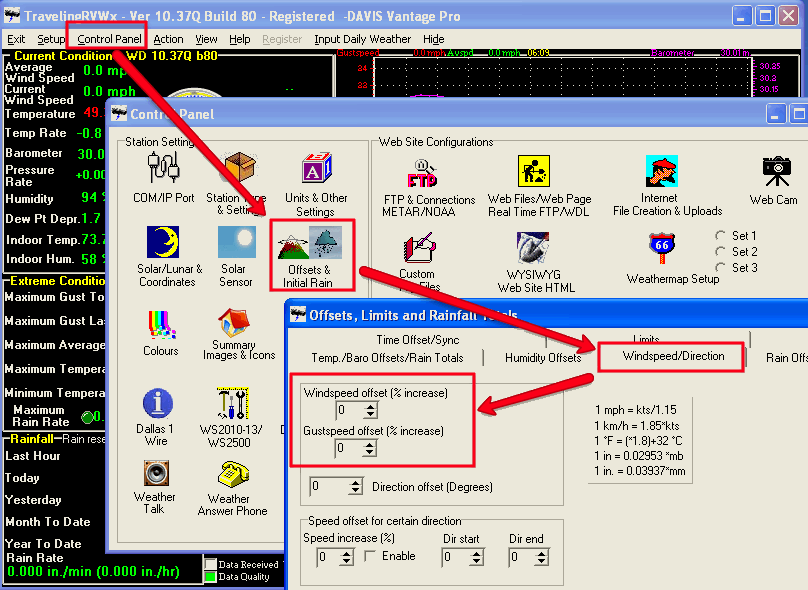This screenshot has width=808, height=590.
Task: Open FTP & Connections METAR/NOAA icon
Action: tap(423, 174)
